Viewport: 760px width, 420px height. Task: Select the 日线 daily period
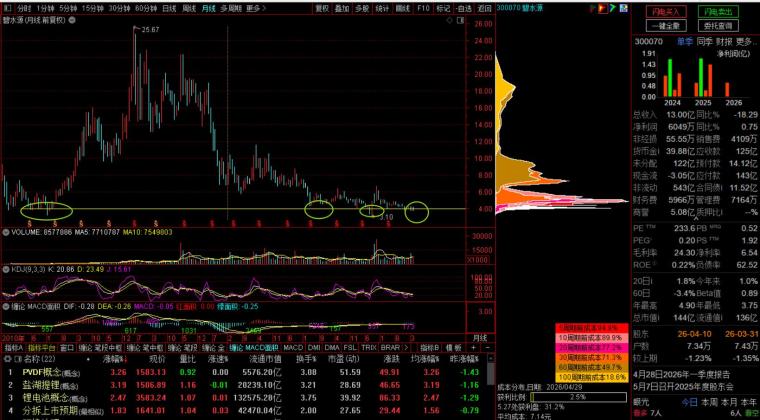tap(169, 8)
